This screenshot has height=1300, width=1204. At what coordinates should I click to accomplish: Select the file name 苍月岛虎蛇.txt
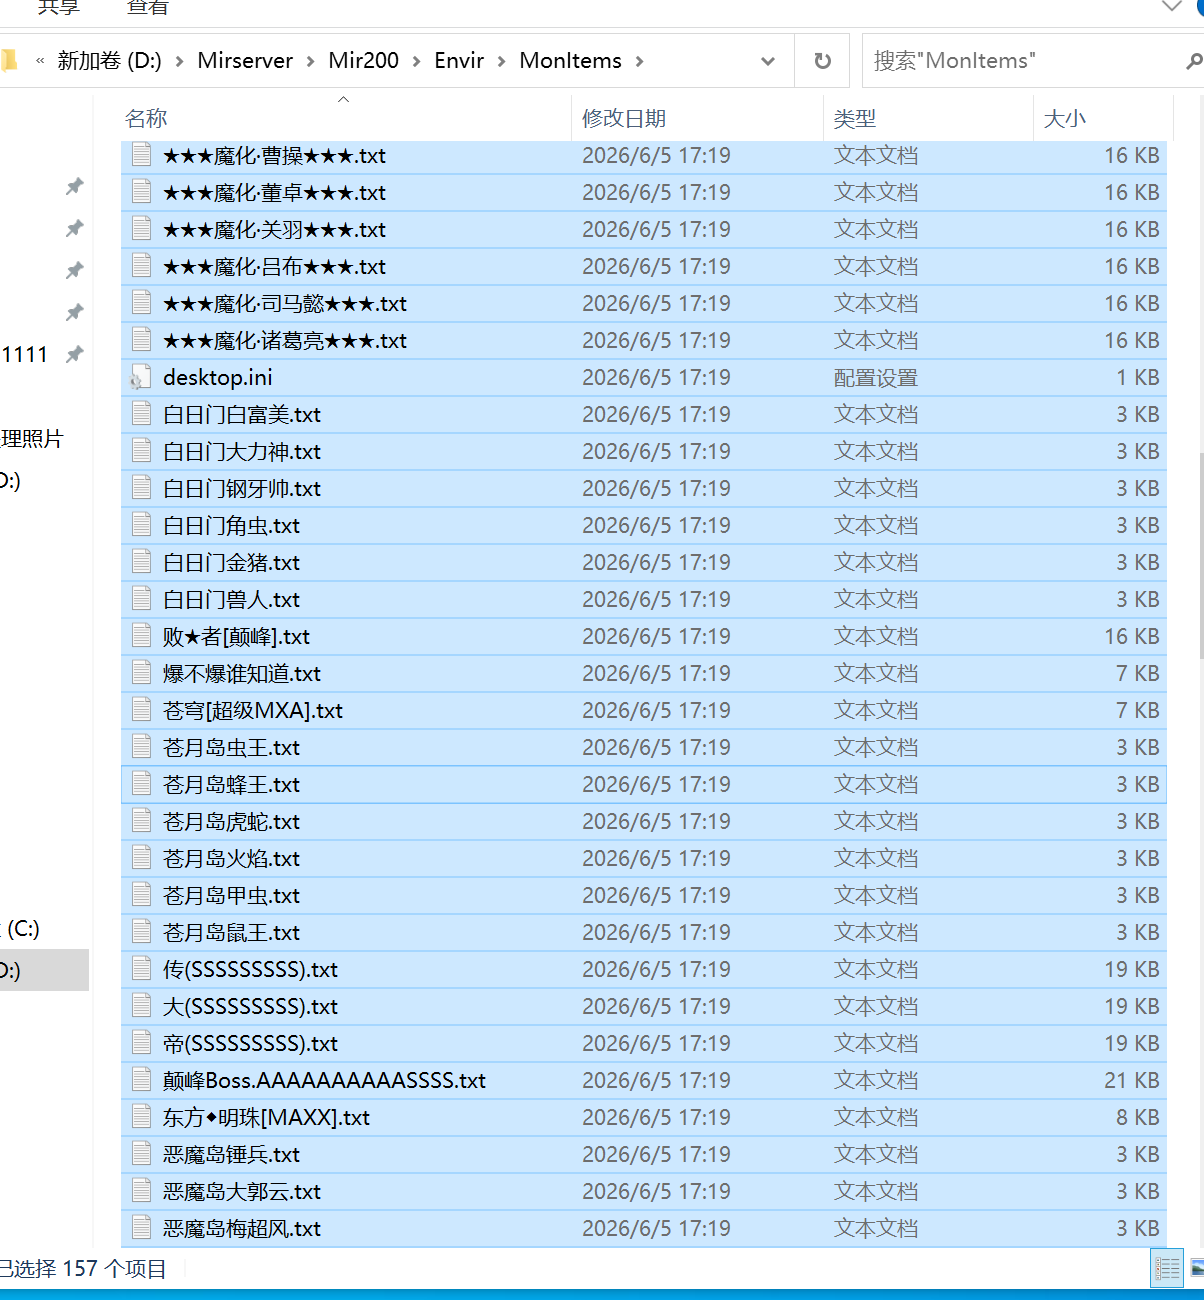tap(231, 821)
